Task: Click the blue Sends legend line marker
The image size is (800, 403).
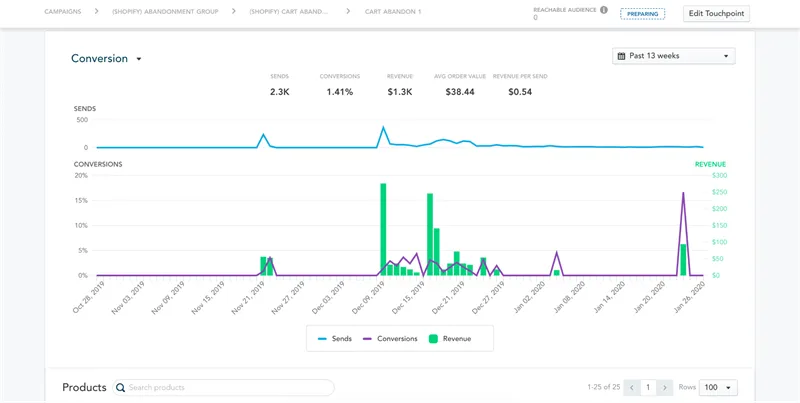Action: [322, 339]
